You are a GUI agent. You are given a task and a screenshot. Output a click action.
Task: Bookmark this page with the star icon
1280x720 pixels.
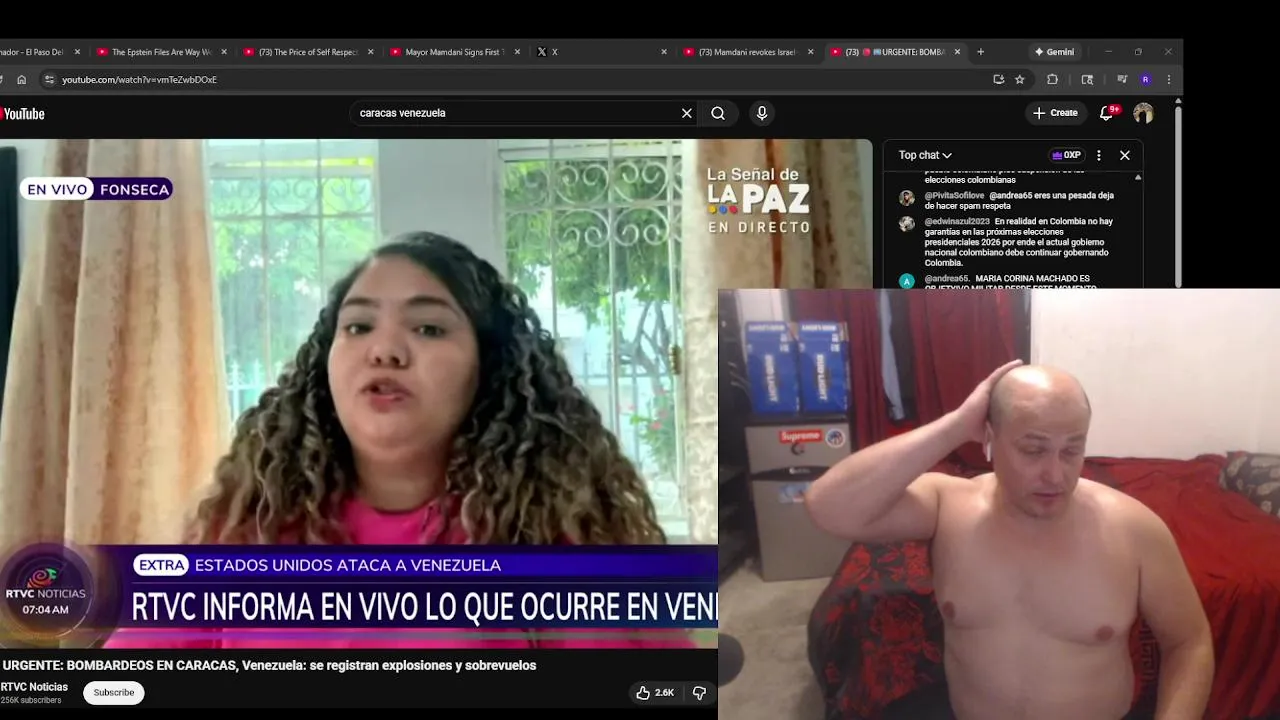tap(1020, 79)
